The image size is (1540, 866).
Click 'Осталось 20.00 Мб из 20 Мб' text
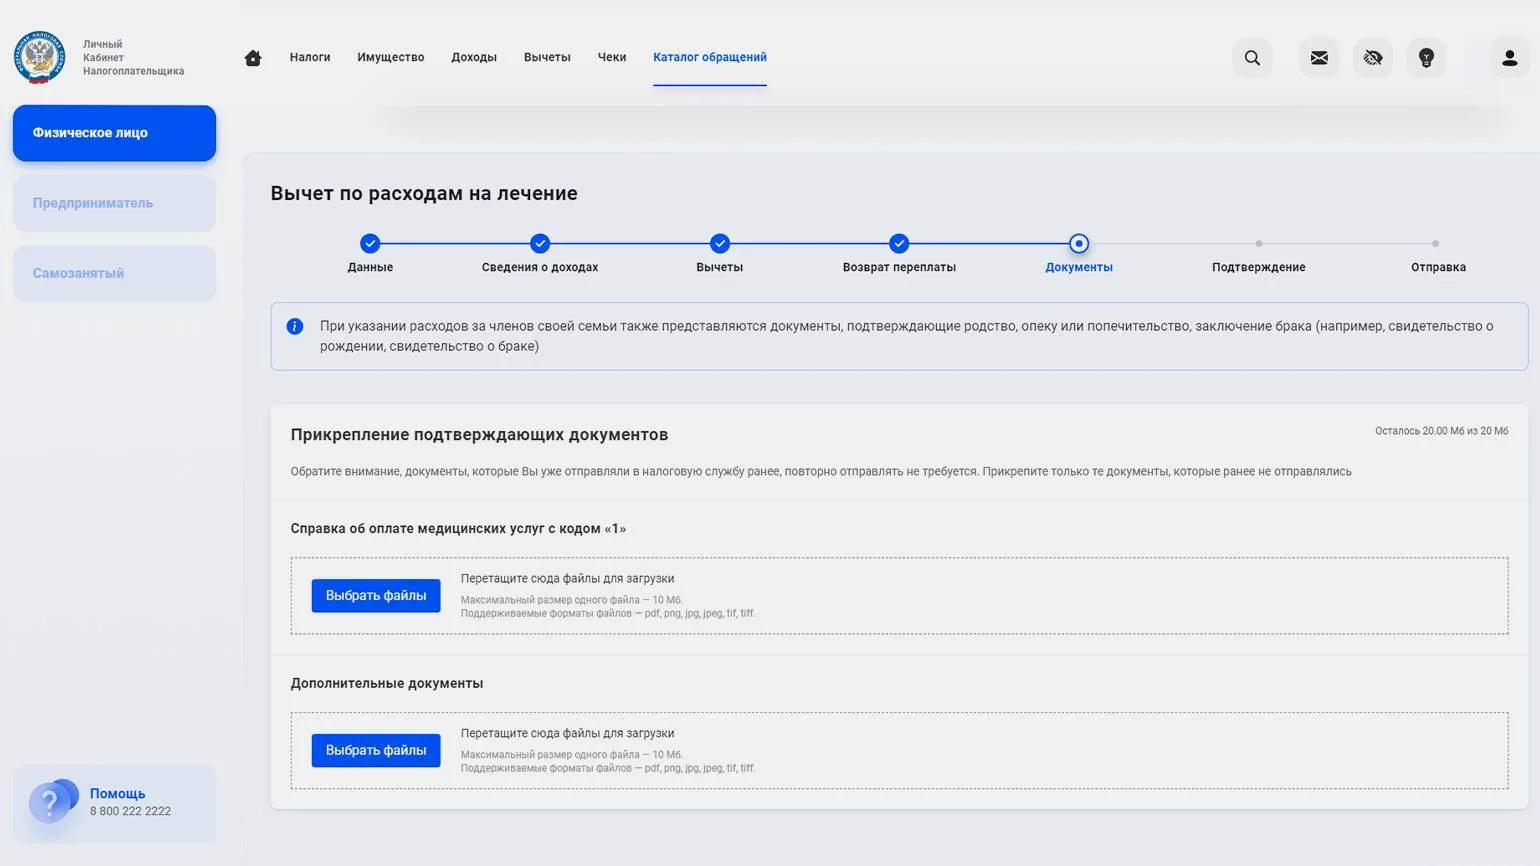pos(1441,431)
